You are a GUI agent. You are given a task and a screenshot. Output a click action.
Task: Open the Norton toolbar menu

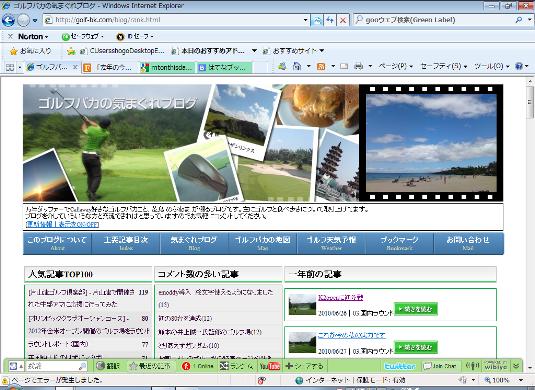pos(33,37)
